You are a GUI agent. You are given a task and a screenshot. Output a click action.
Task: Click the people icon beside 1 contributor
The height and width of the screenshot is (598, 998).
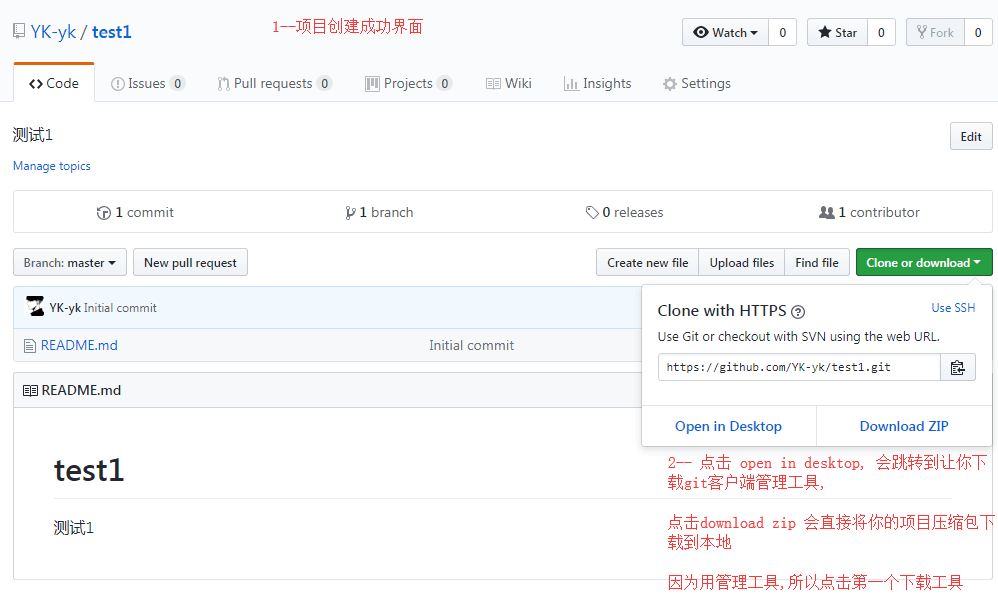pos(826,212)
